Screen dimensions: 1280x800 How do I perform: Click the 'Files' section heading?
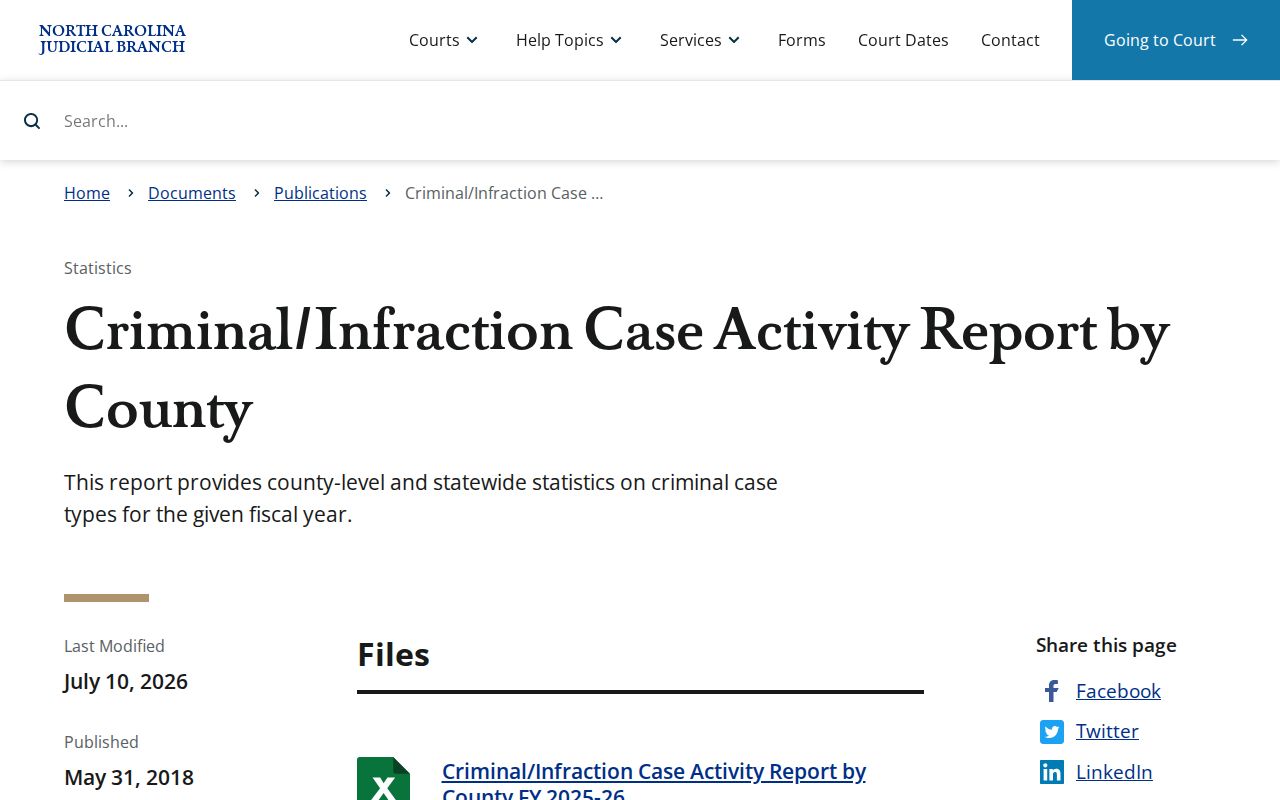coord(393,654)
